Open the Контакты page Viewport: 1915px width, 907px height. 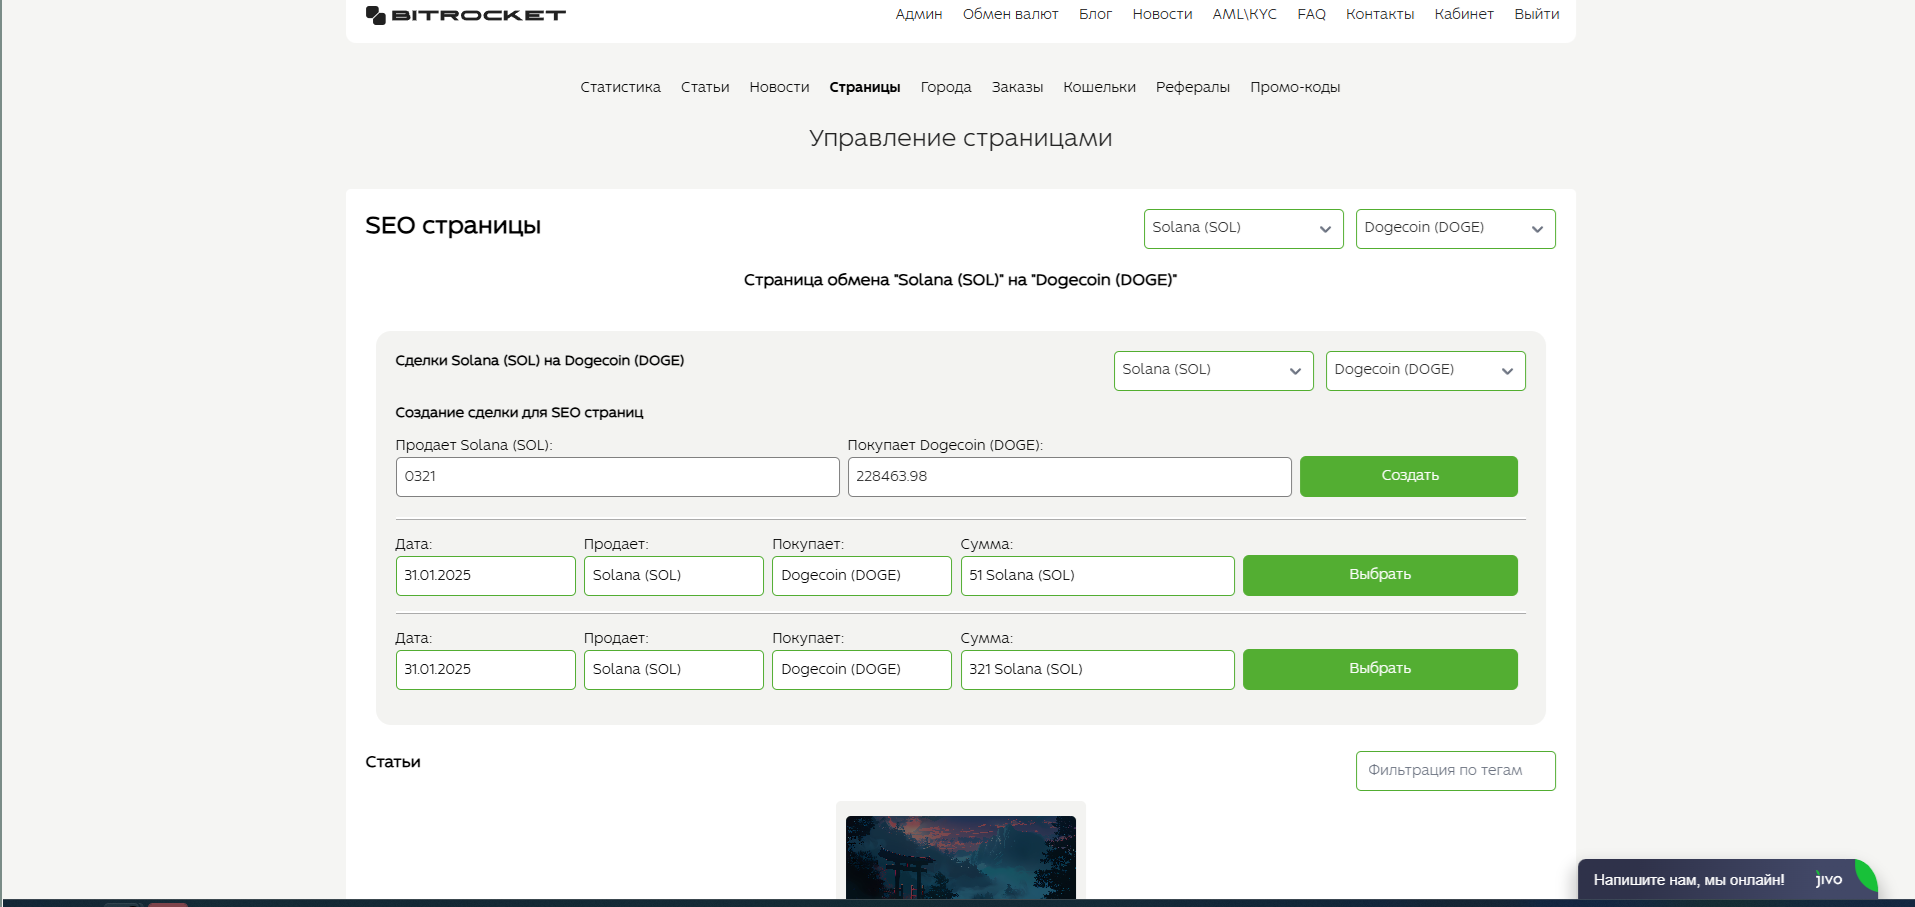1380,14
